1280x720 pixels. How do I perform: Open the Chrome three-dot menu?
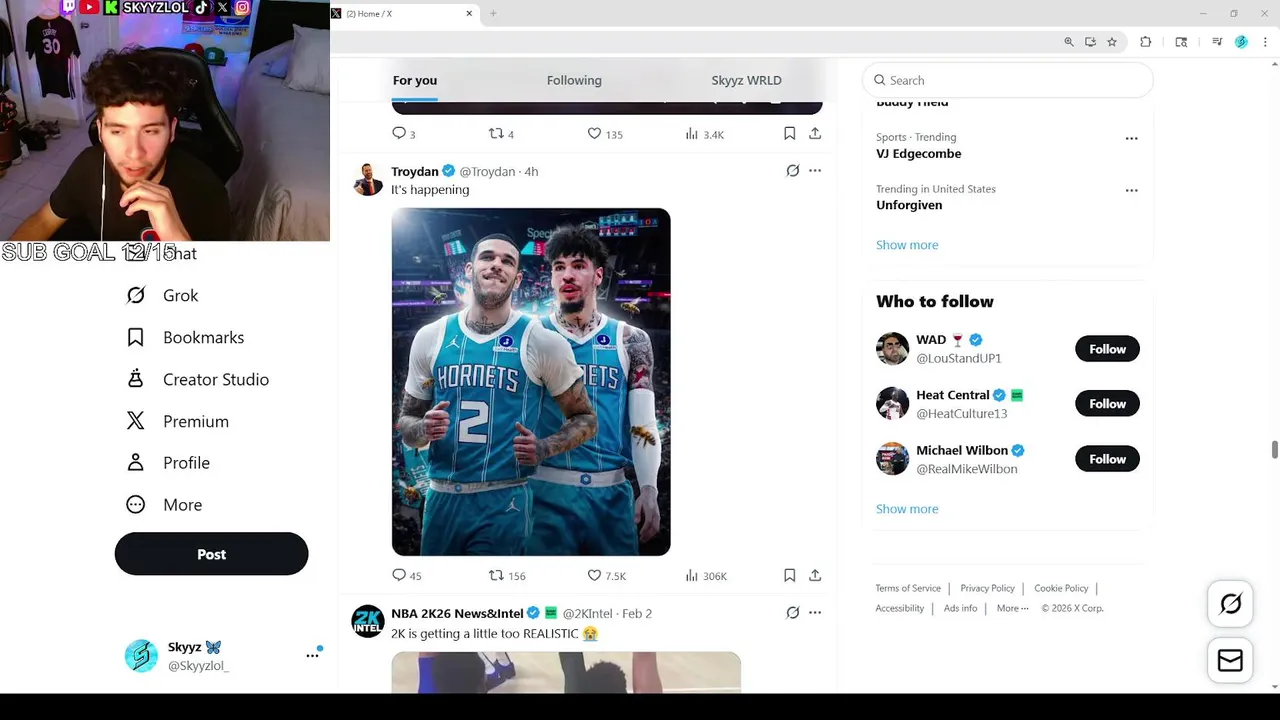(1265, 42)
